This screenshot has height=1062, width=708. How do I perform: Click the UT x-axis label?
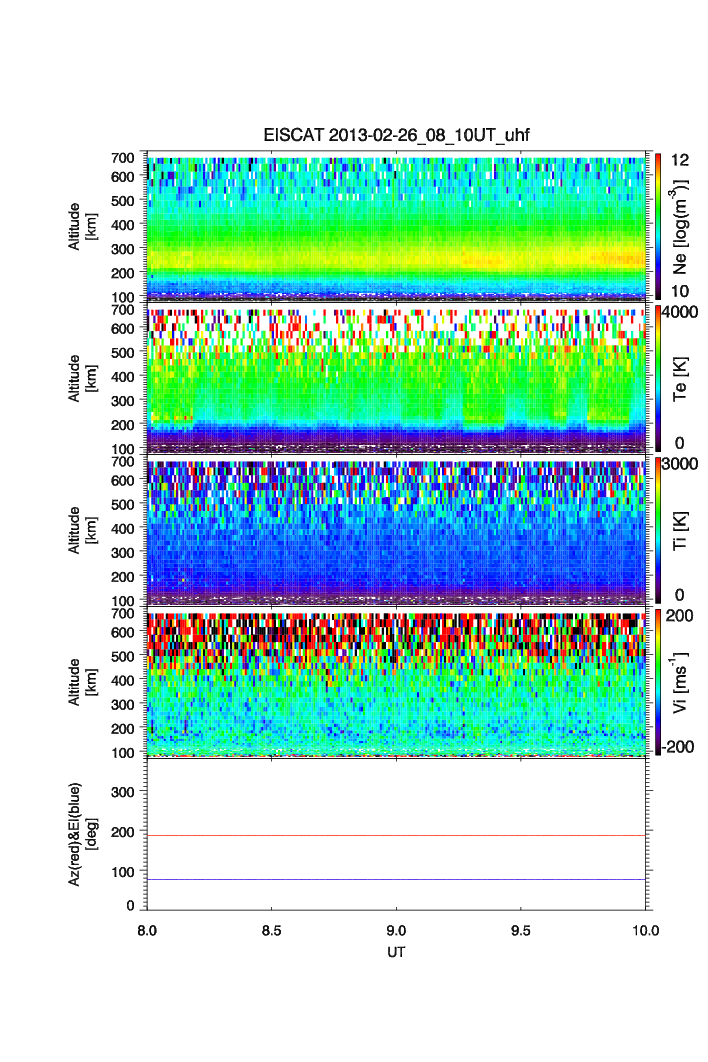(x=397, y=952)
